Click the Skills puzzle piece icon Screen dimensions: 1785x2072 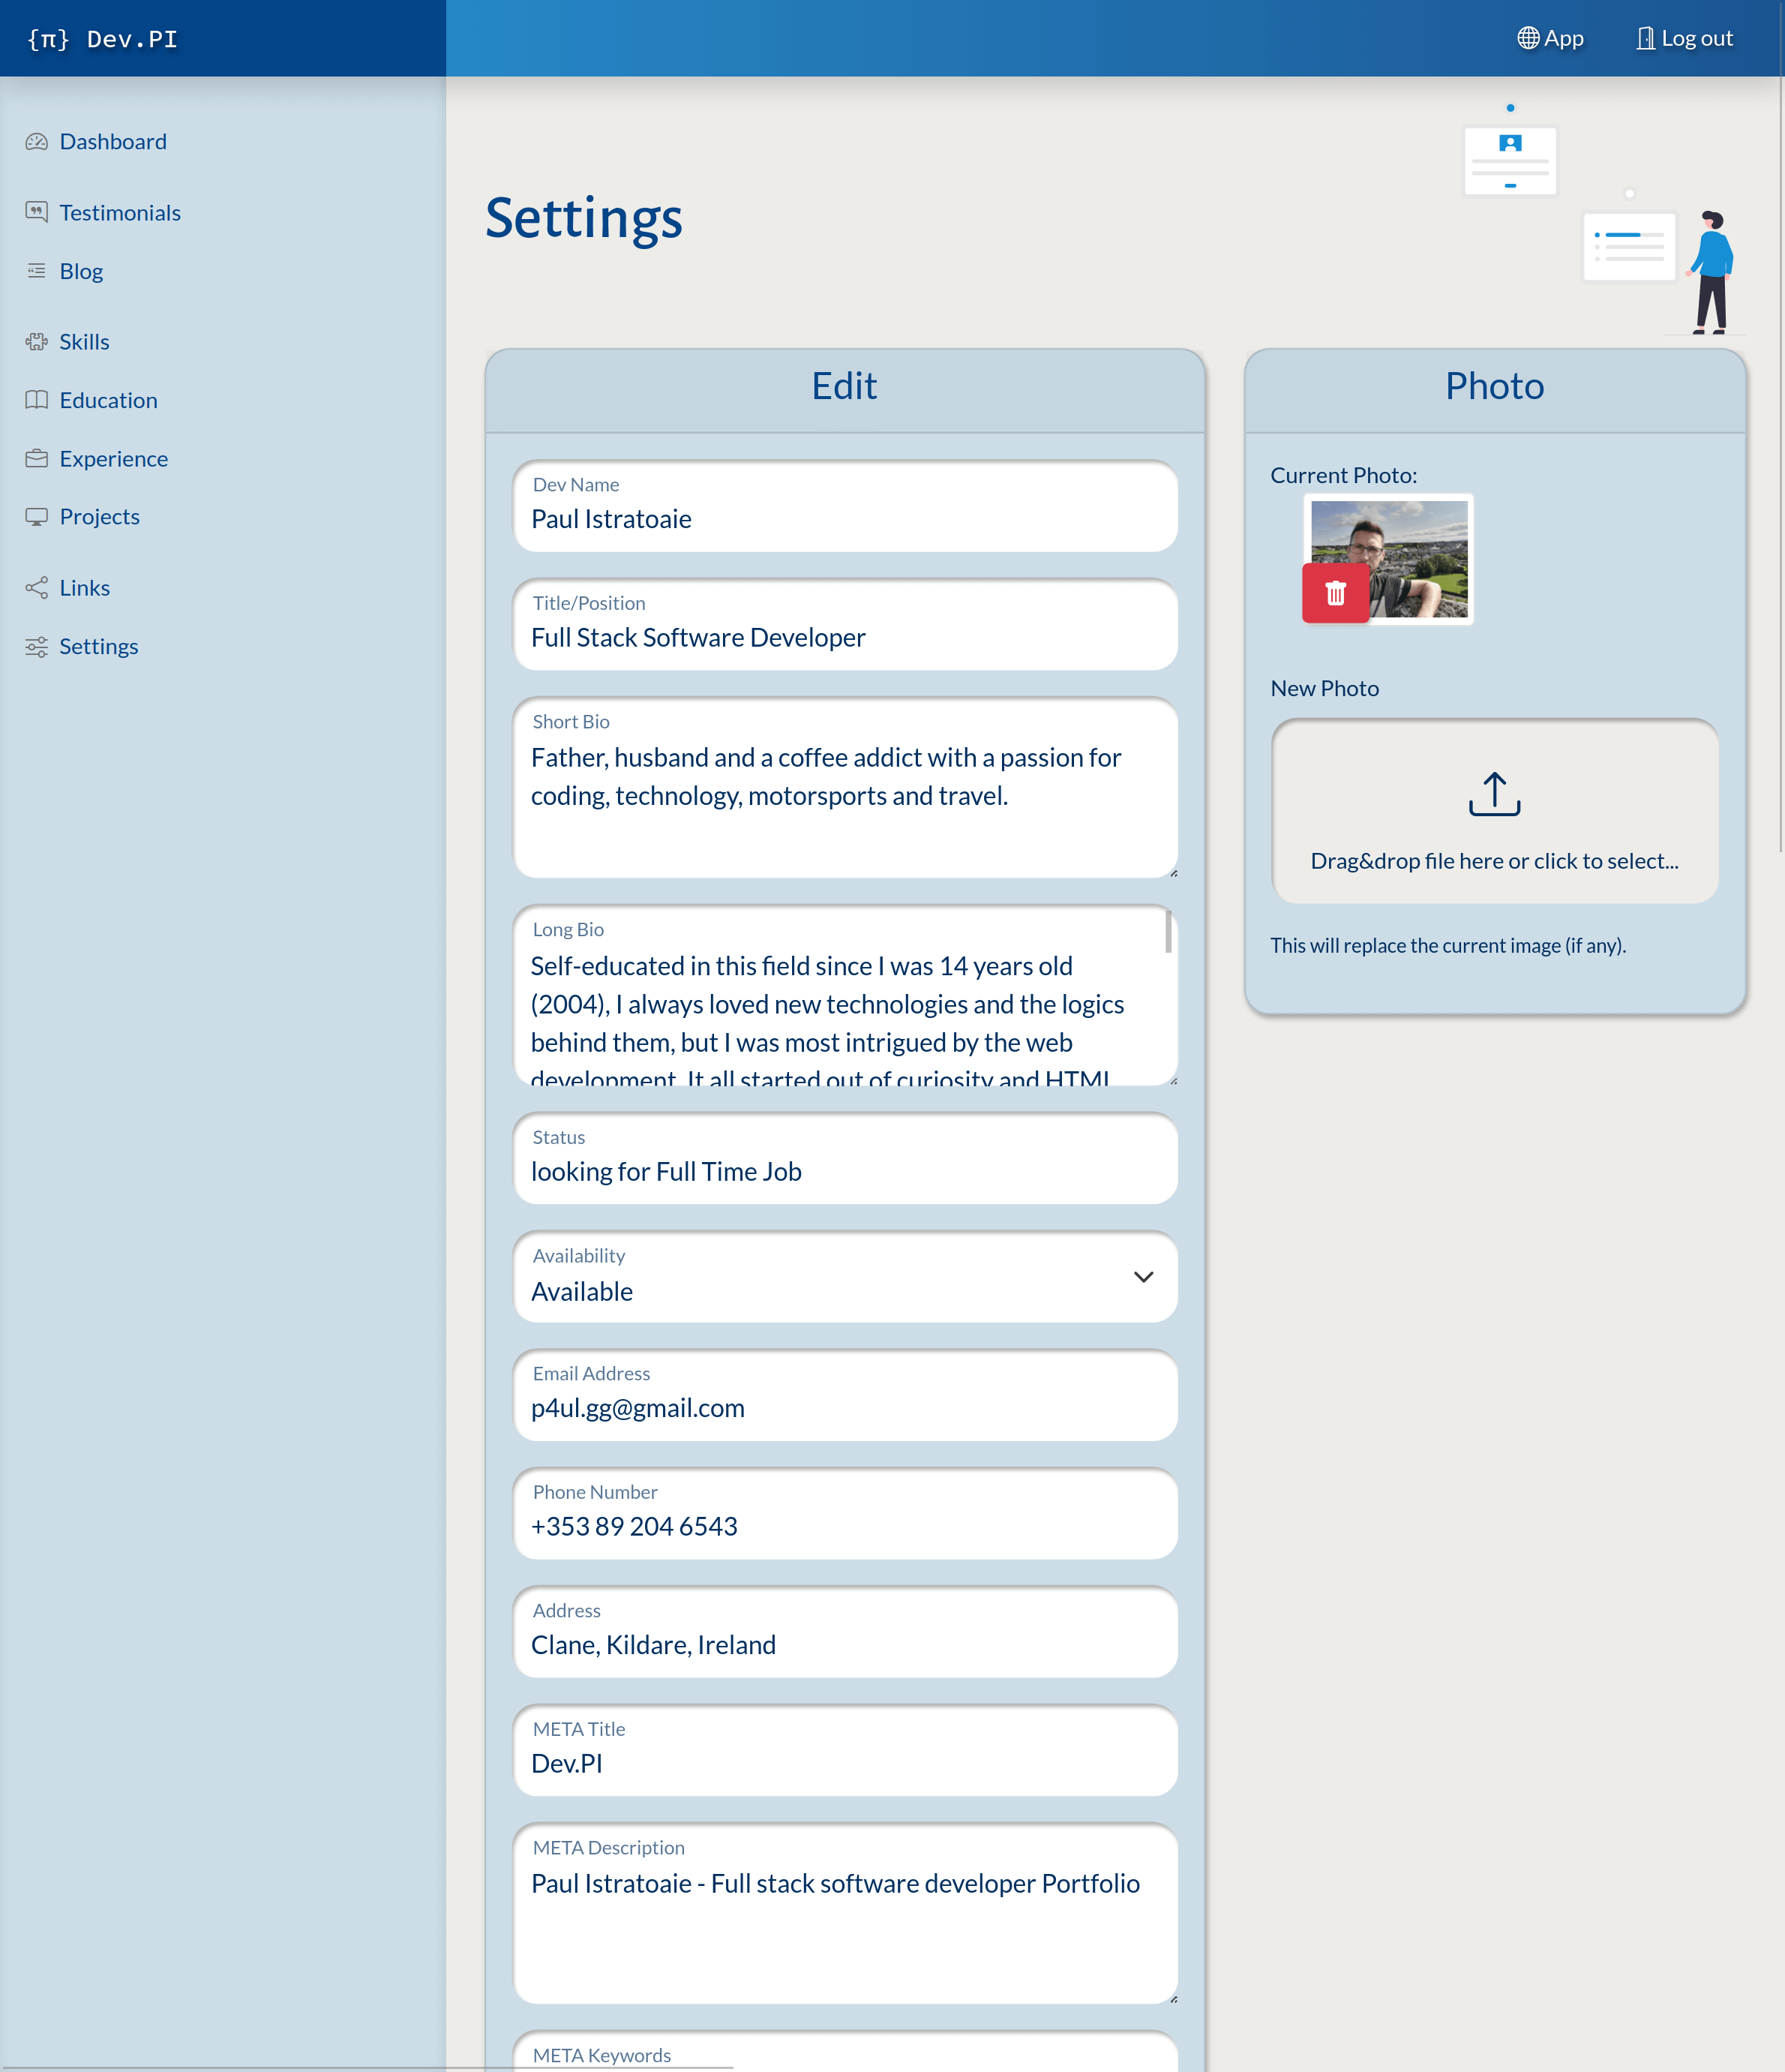coord(37,342)
